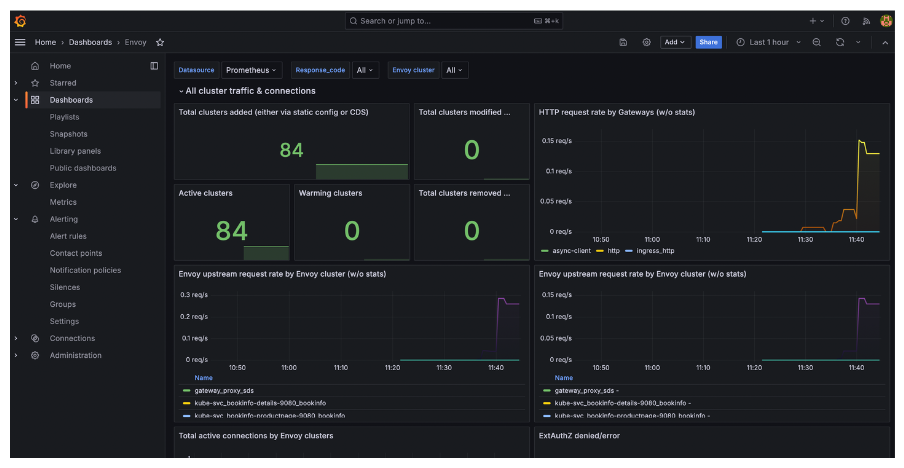The image size is (904, 468).
Task: Star the Envoy dashboard as favorite
Action: tap(160, 42)
